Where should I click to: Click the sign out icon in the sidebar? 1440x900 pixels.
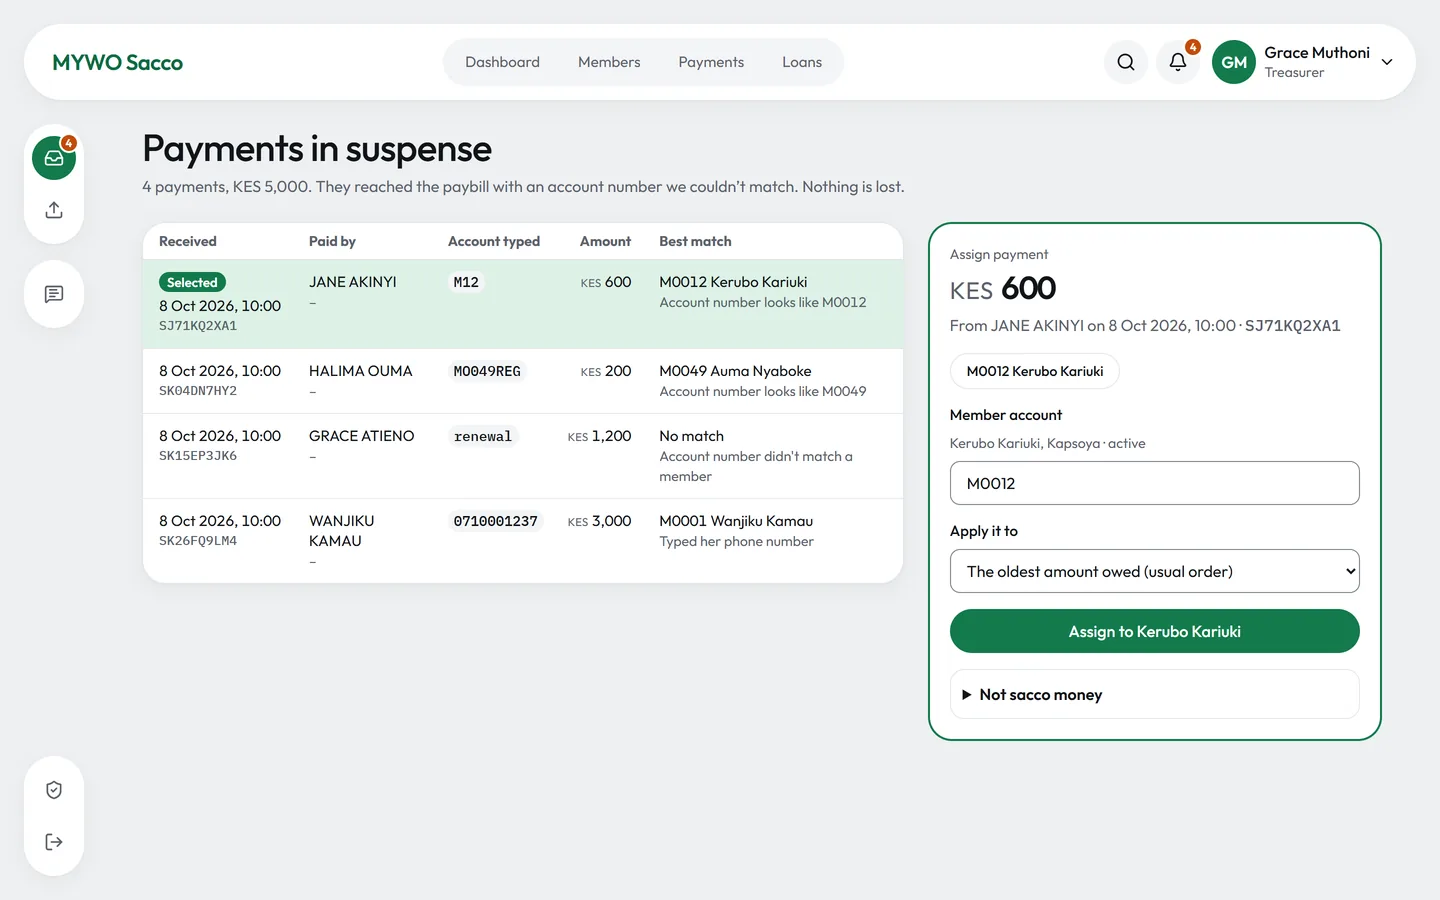(x=54, y=842)
